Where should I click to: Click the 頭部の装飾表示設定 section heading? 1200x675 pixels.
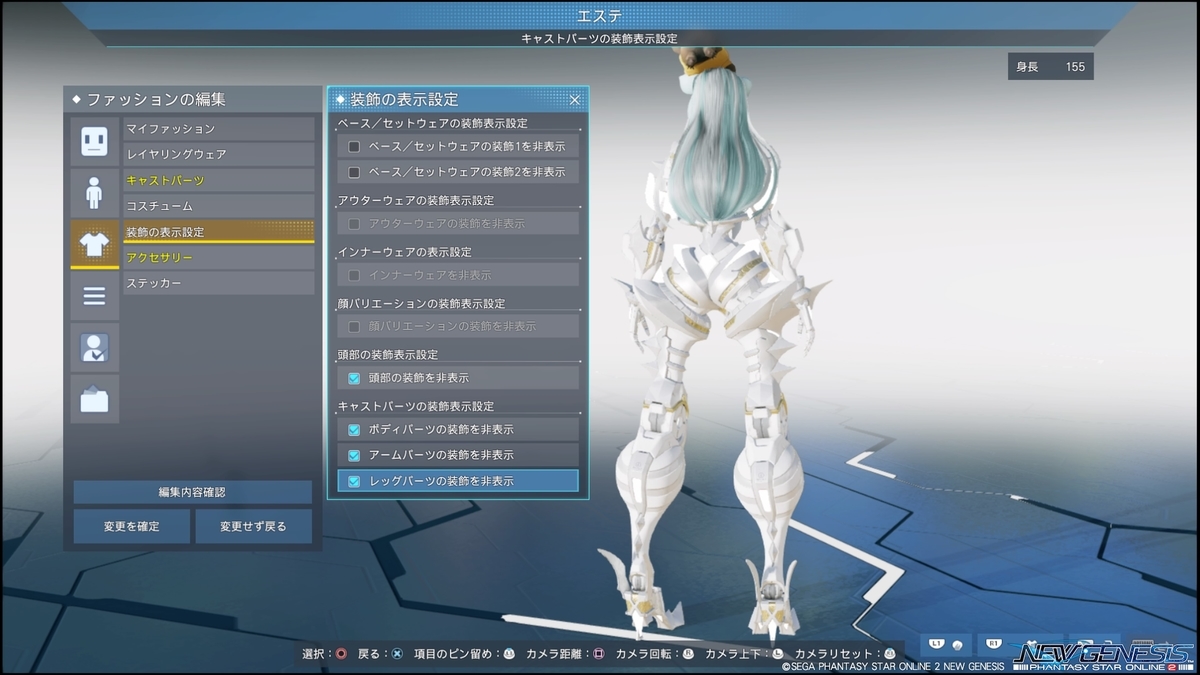click(x=388, y=355)
